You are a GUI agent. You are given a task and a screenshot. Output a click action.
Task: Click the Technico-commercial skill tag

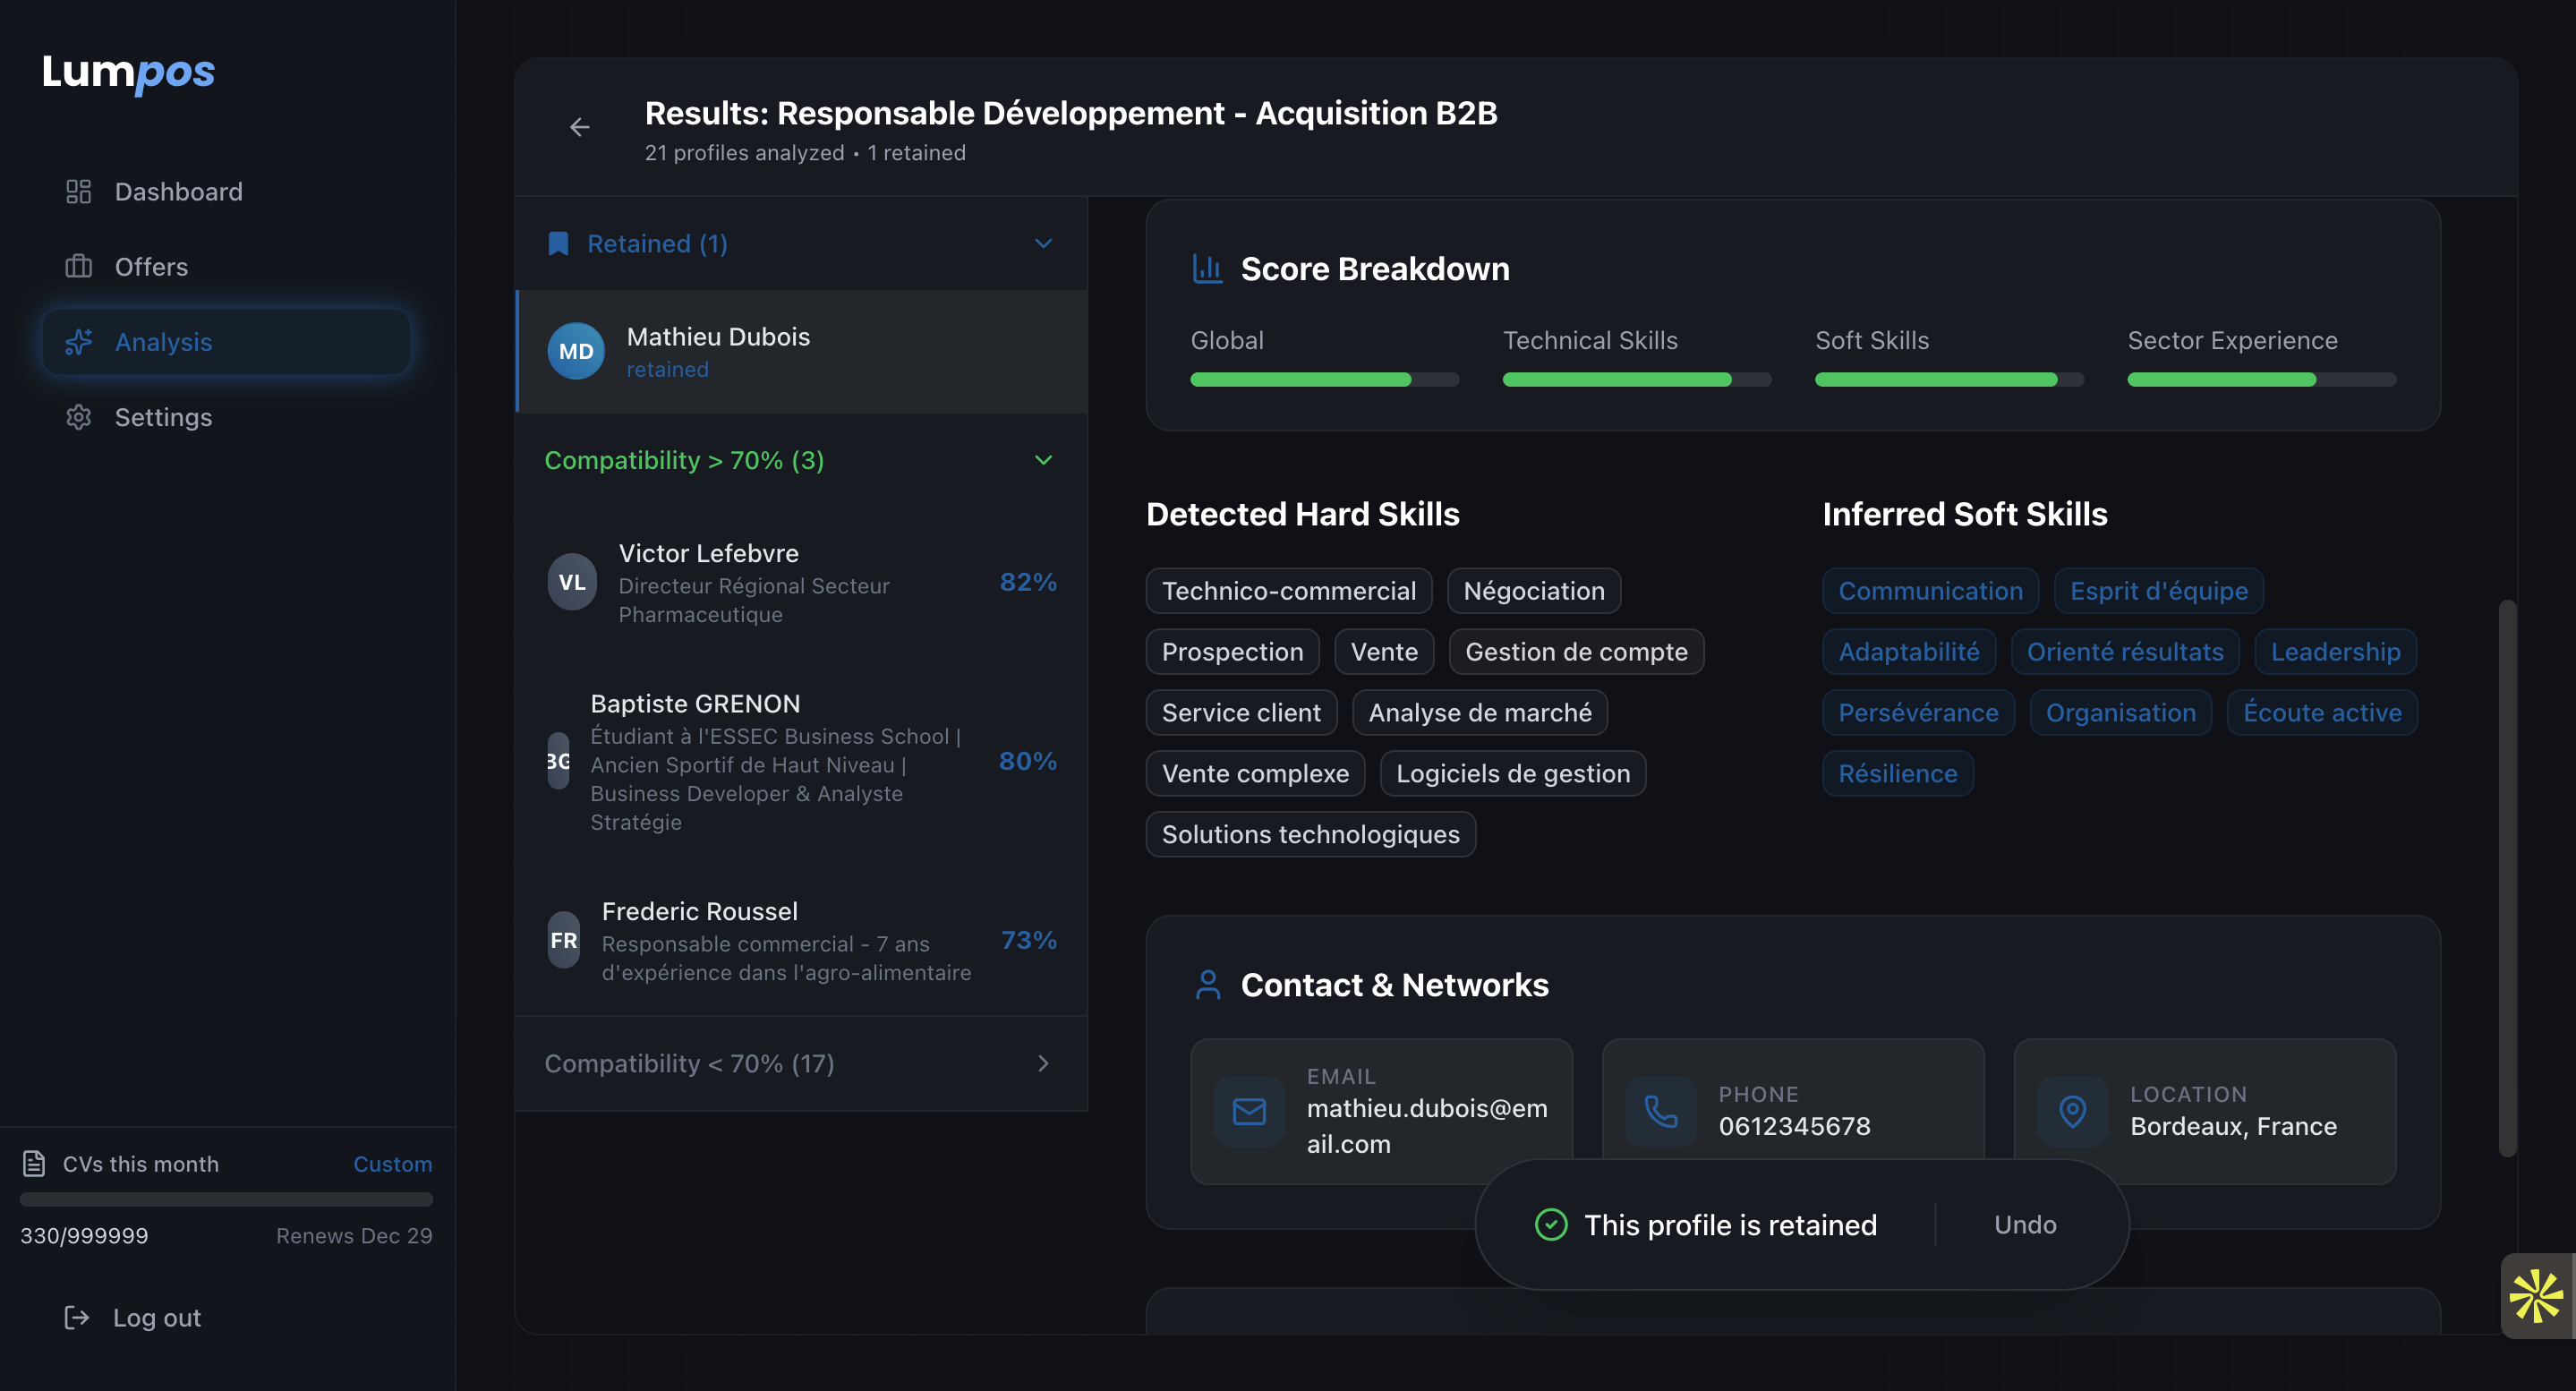[x=1288, y=590]
